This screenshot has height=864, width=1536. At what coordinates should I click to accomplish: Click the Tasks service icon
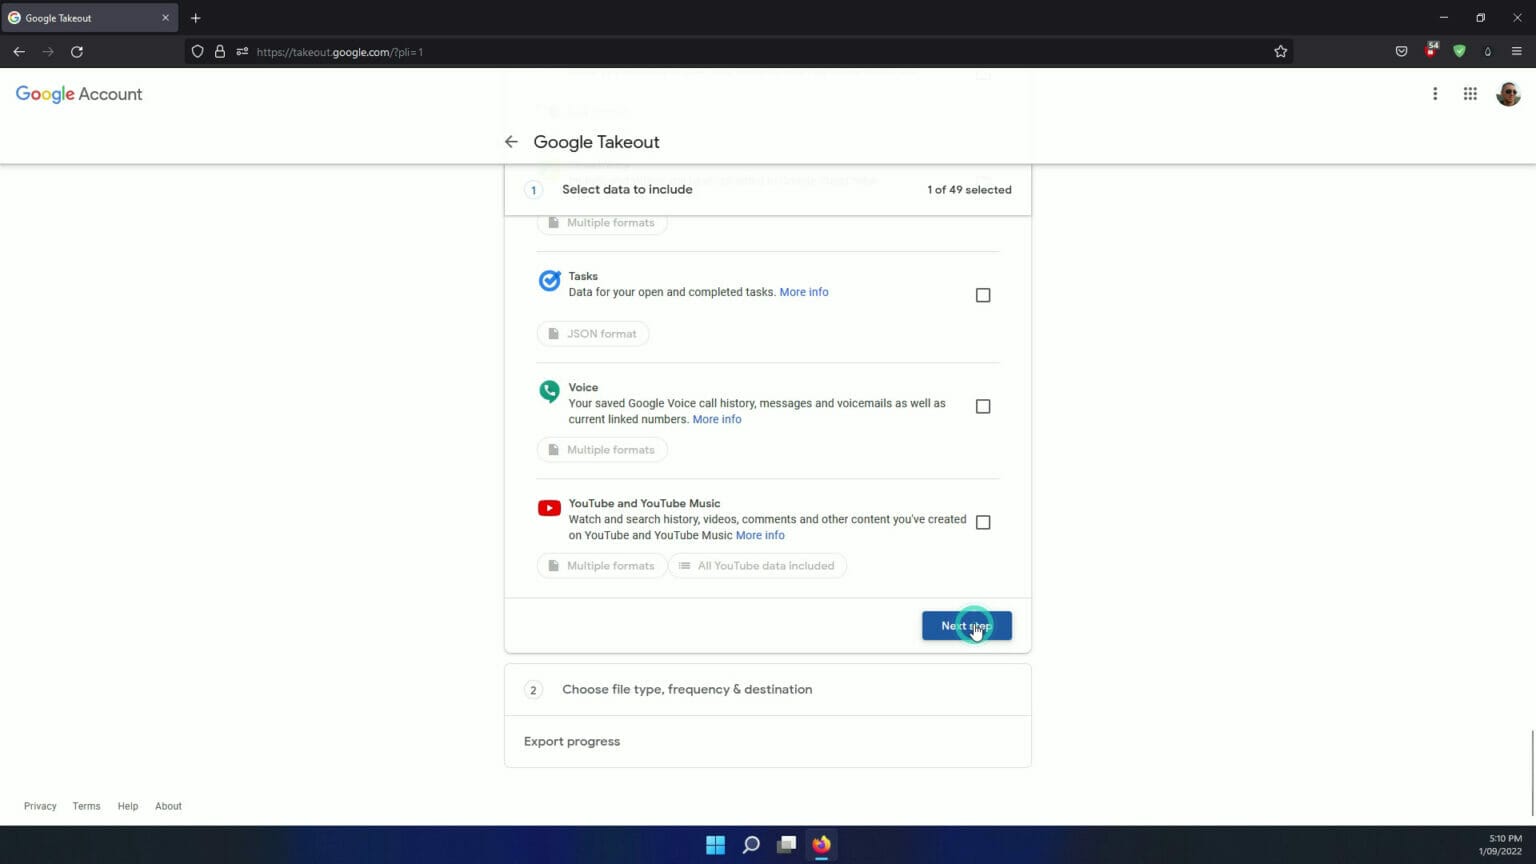(x=549, y=281)
